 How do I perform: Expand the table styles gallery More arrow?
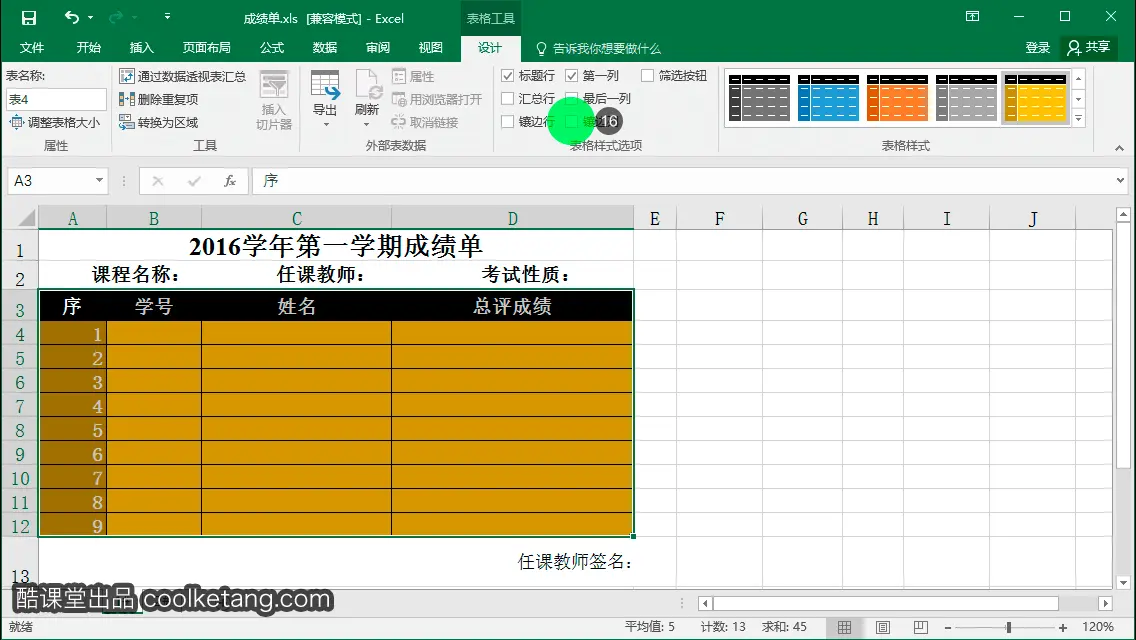[1079, 119]
